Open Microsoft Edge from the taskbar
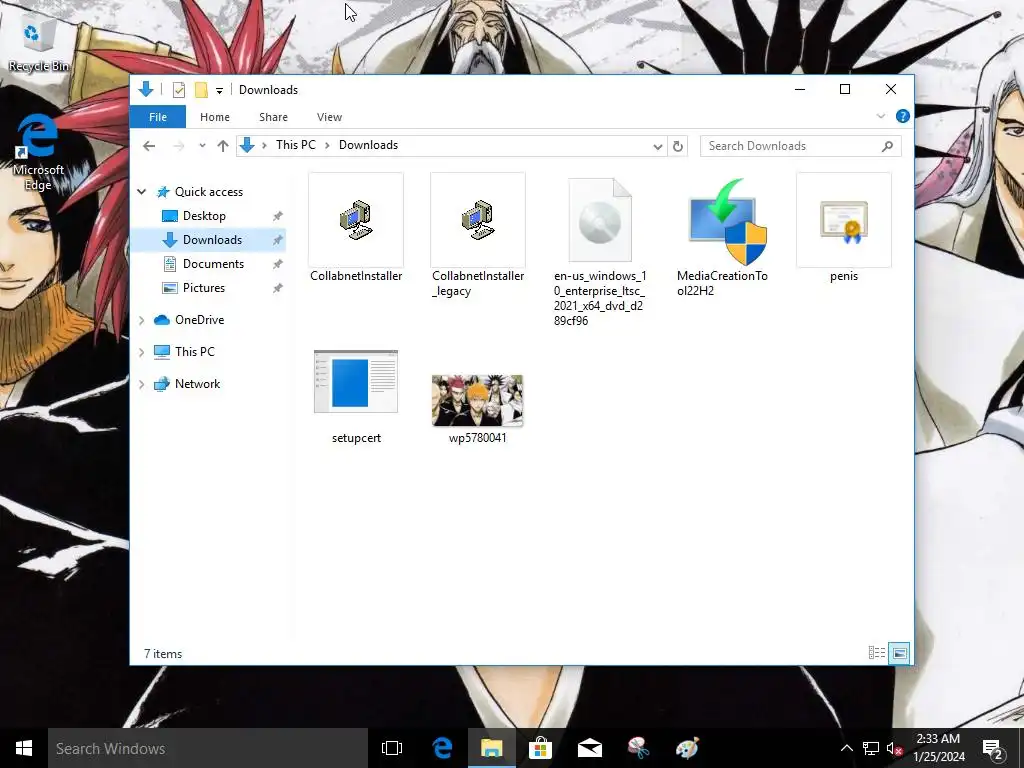This screenshot has height=768, width=1024. [442, 748]
